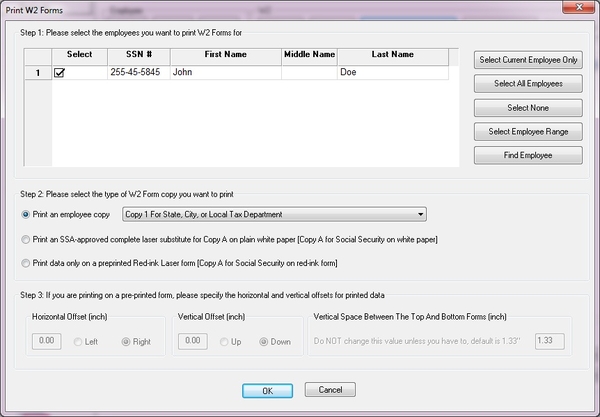Click the Select None button
The width and height of the screenshot is (600, 417).
click(x=528, y=107)
